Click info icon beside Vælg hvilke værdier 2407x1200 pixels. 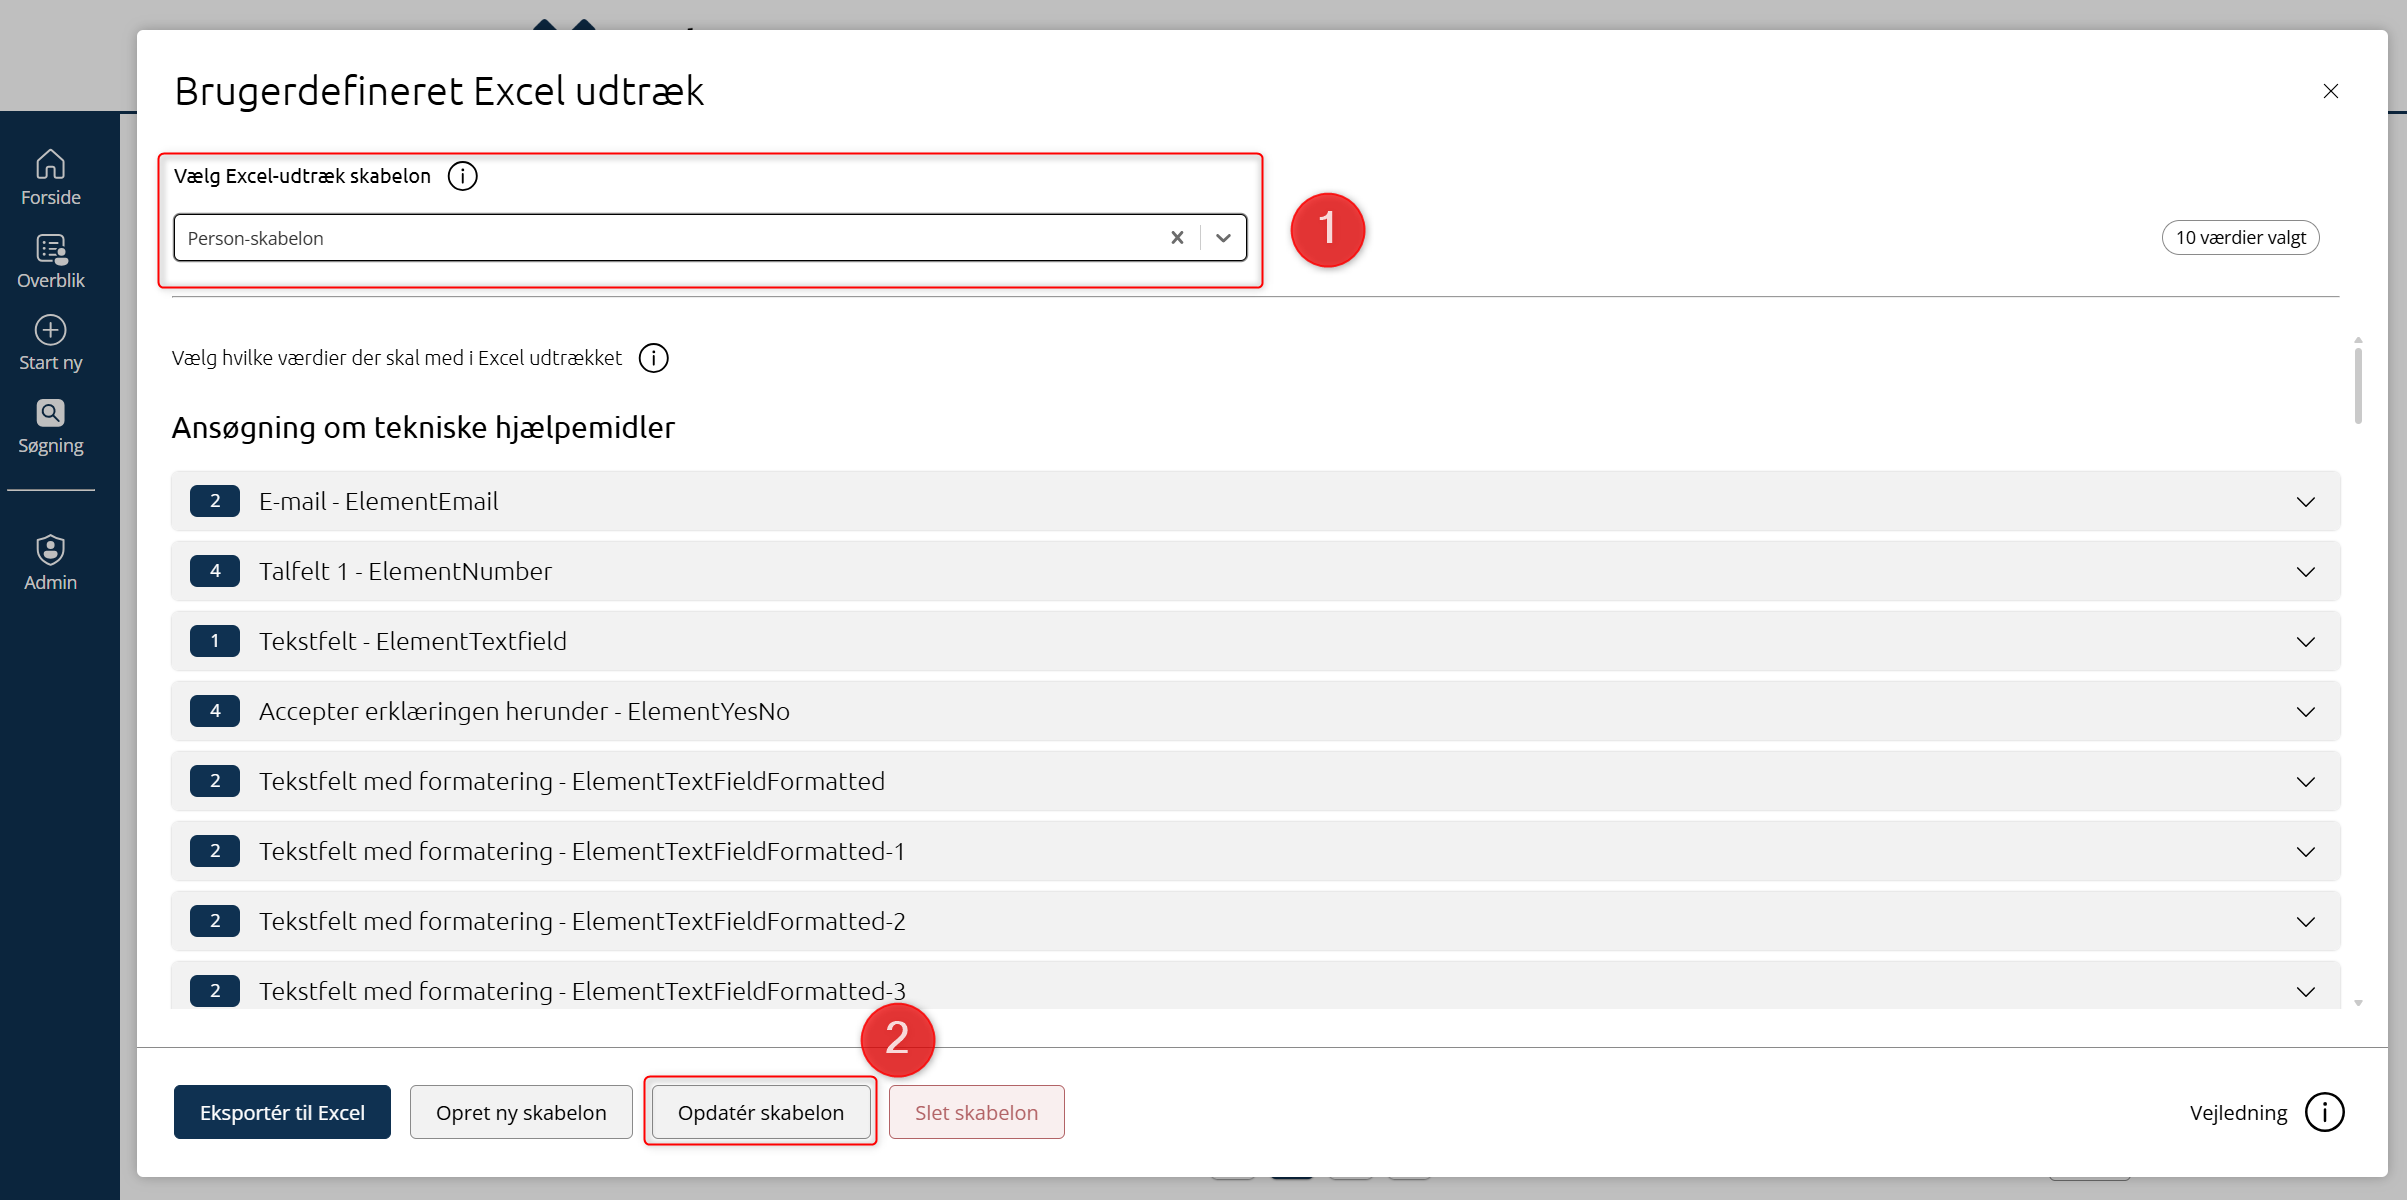(653, 358)
